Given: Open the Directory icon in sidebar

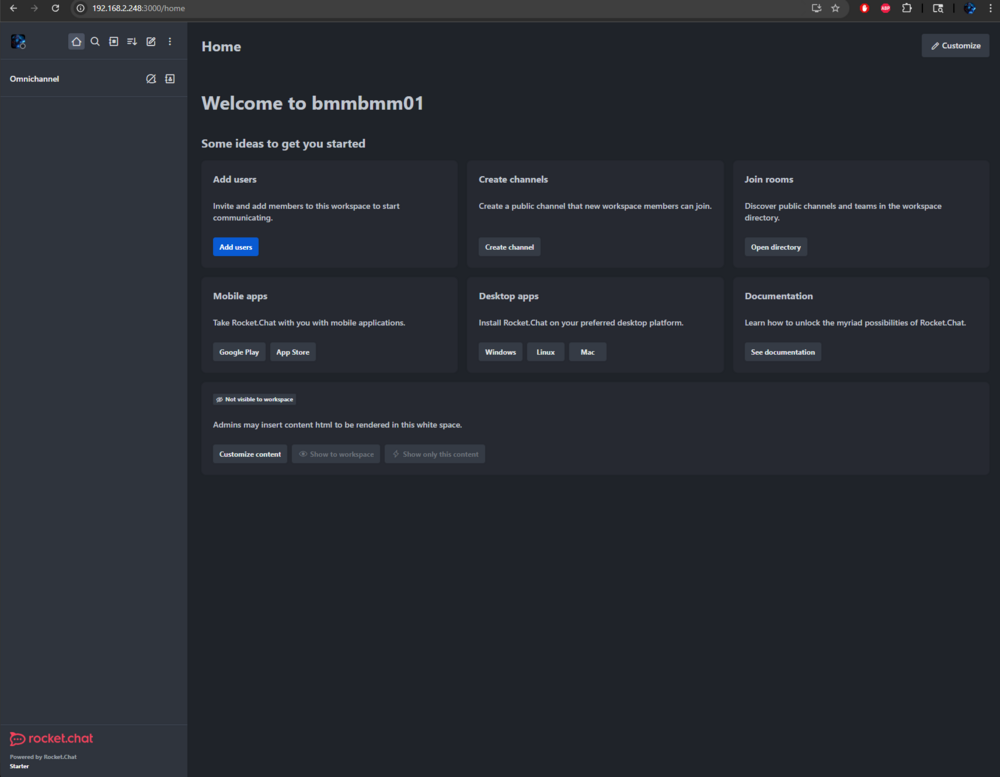Looking at the screenshot, I should 114,41.
